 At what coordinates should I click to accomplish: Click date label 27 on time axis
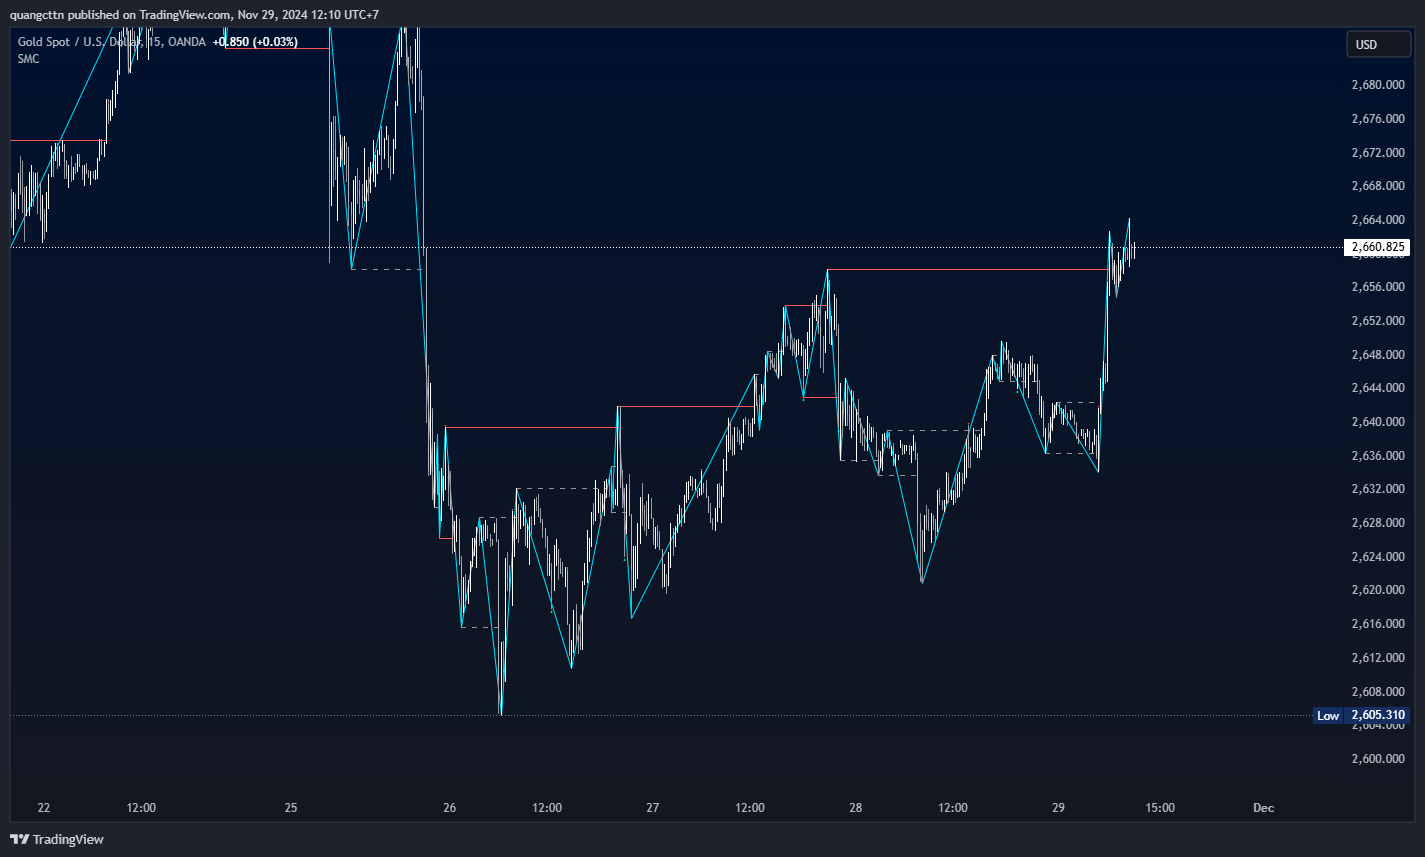652,808
